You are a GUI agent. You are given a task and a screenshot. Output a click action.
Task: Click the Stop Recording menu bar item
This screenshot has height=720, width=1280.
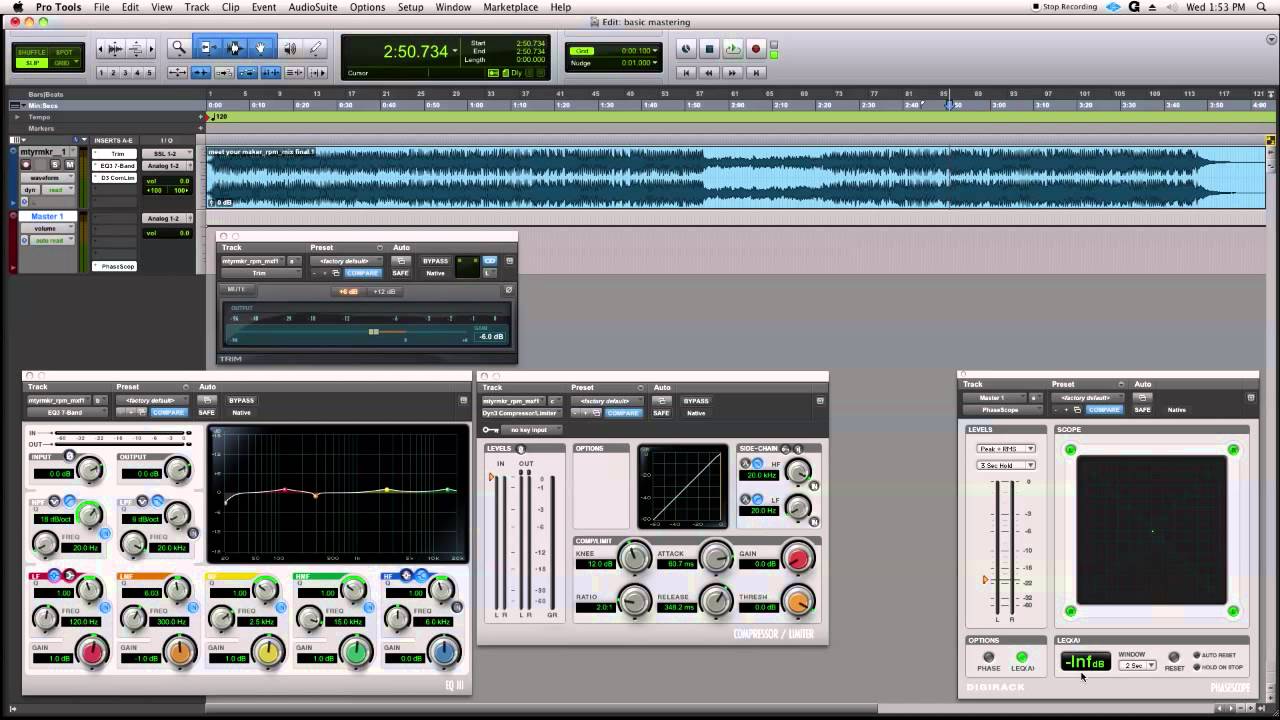point(1066,7)
